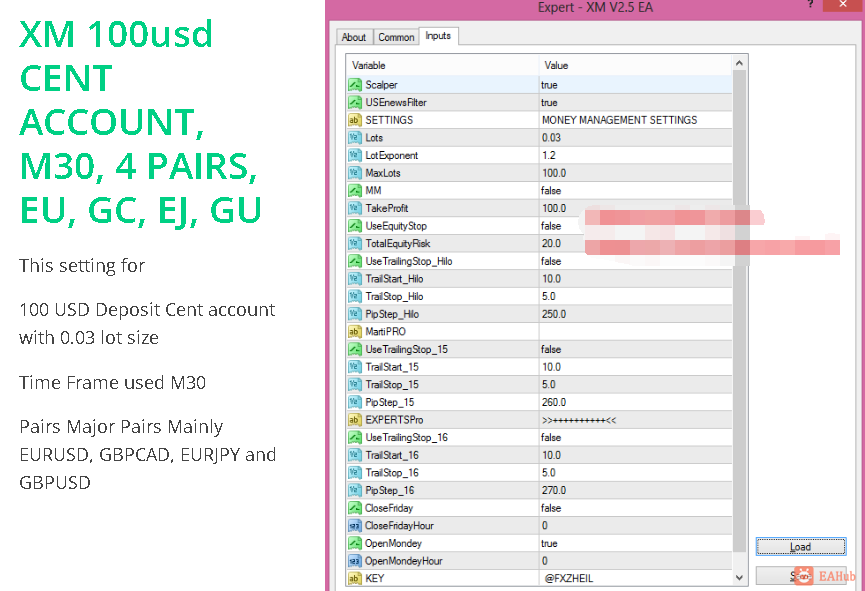Select the TrailStop_15 variable name
This screenshot has height=591, width=865.
[392, 385]
